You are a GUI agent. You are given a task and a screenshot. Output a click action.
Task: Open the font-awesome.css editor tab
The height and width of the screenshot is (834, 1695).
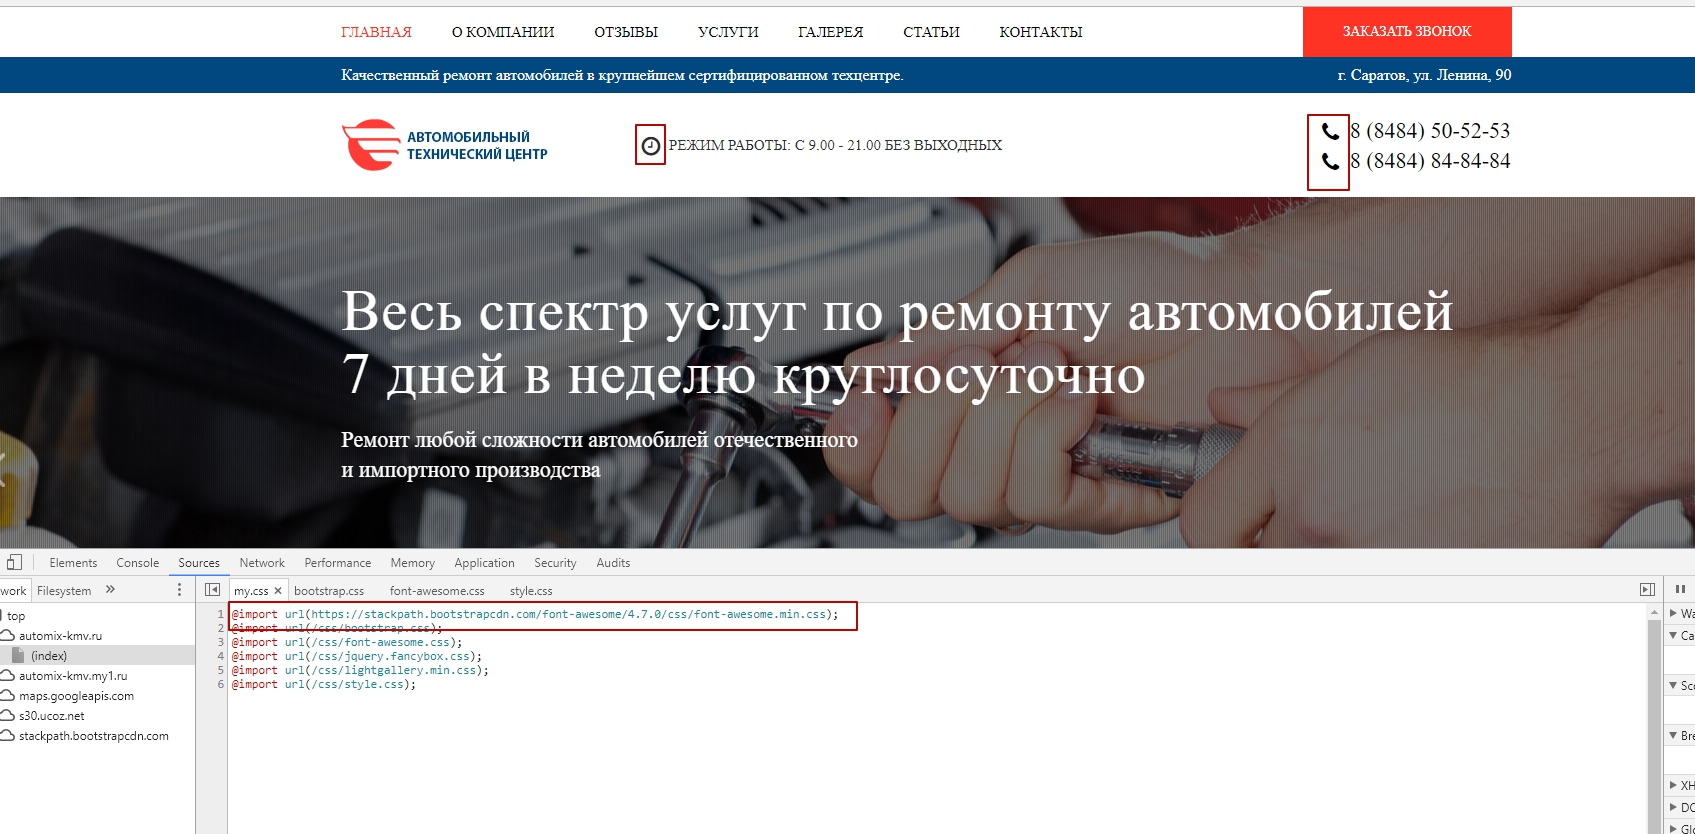436,591
